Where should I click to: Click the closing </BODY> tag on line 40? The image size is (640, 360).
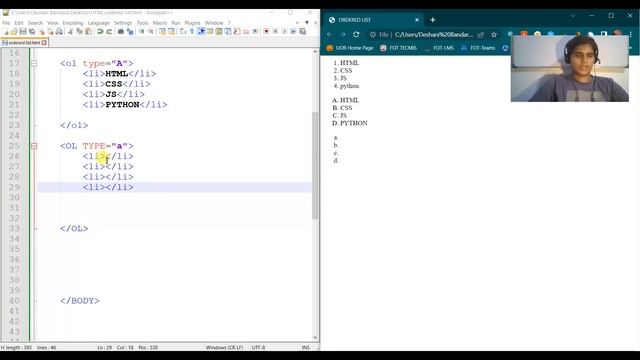80,301
